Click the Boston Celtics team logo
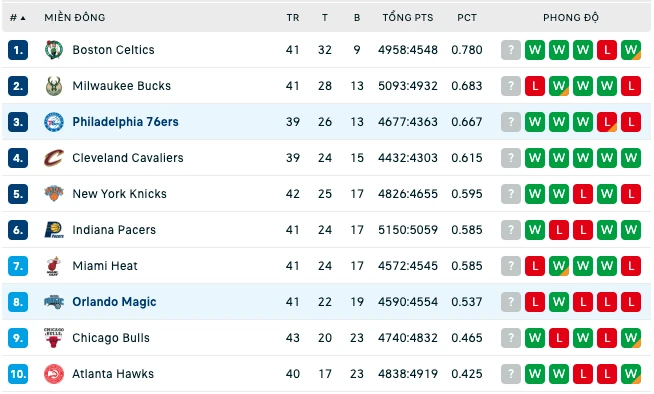This screenshot has width=654, height=394. [x=54, y=50]
